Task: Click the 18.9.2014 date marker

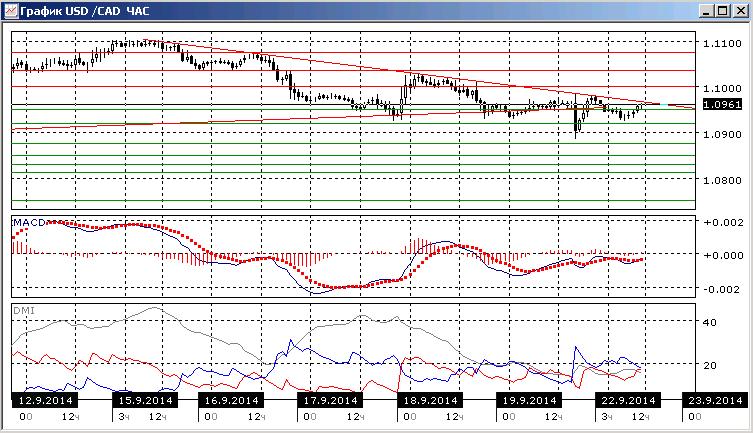Action: pyautogui.click(x=430, y=400)
